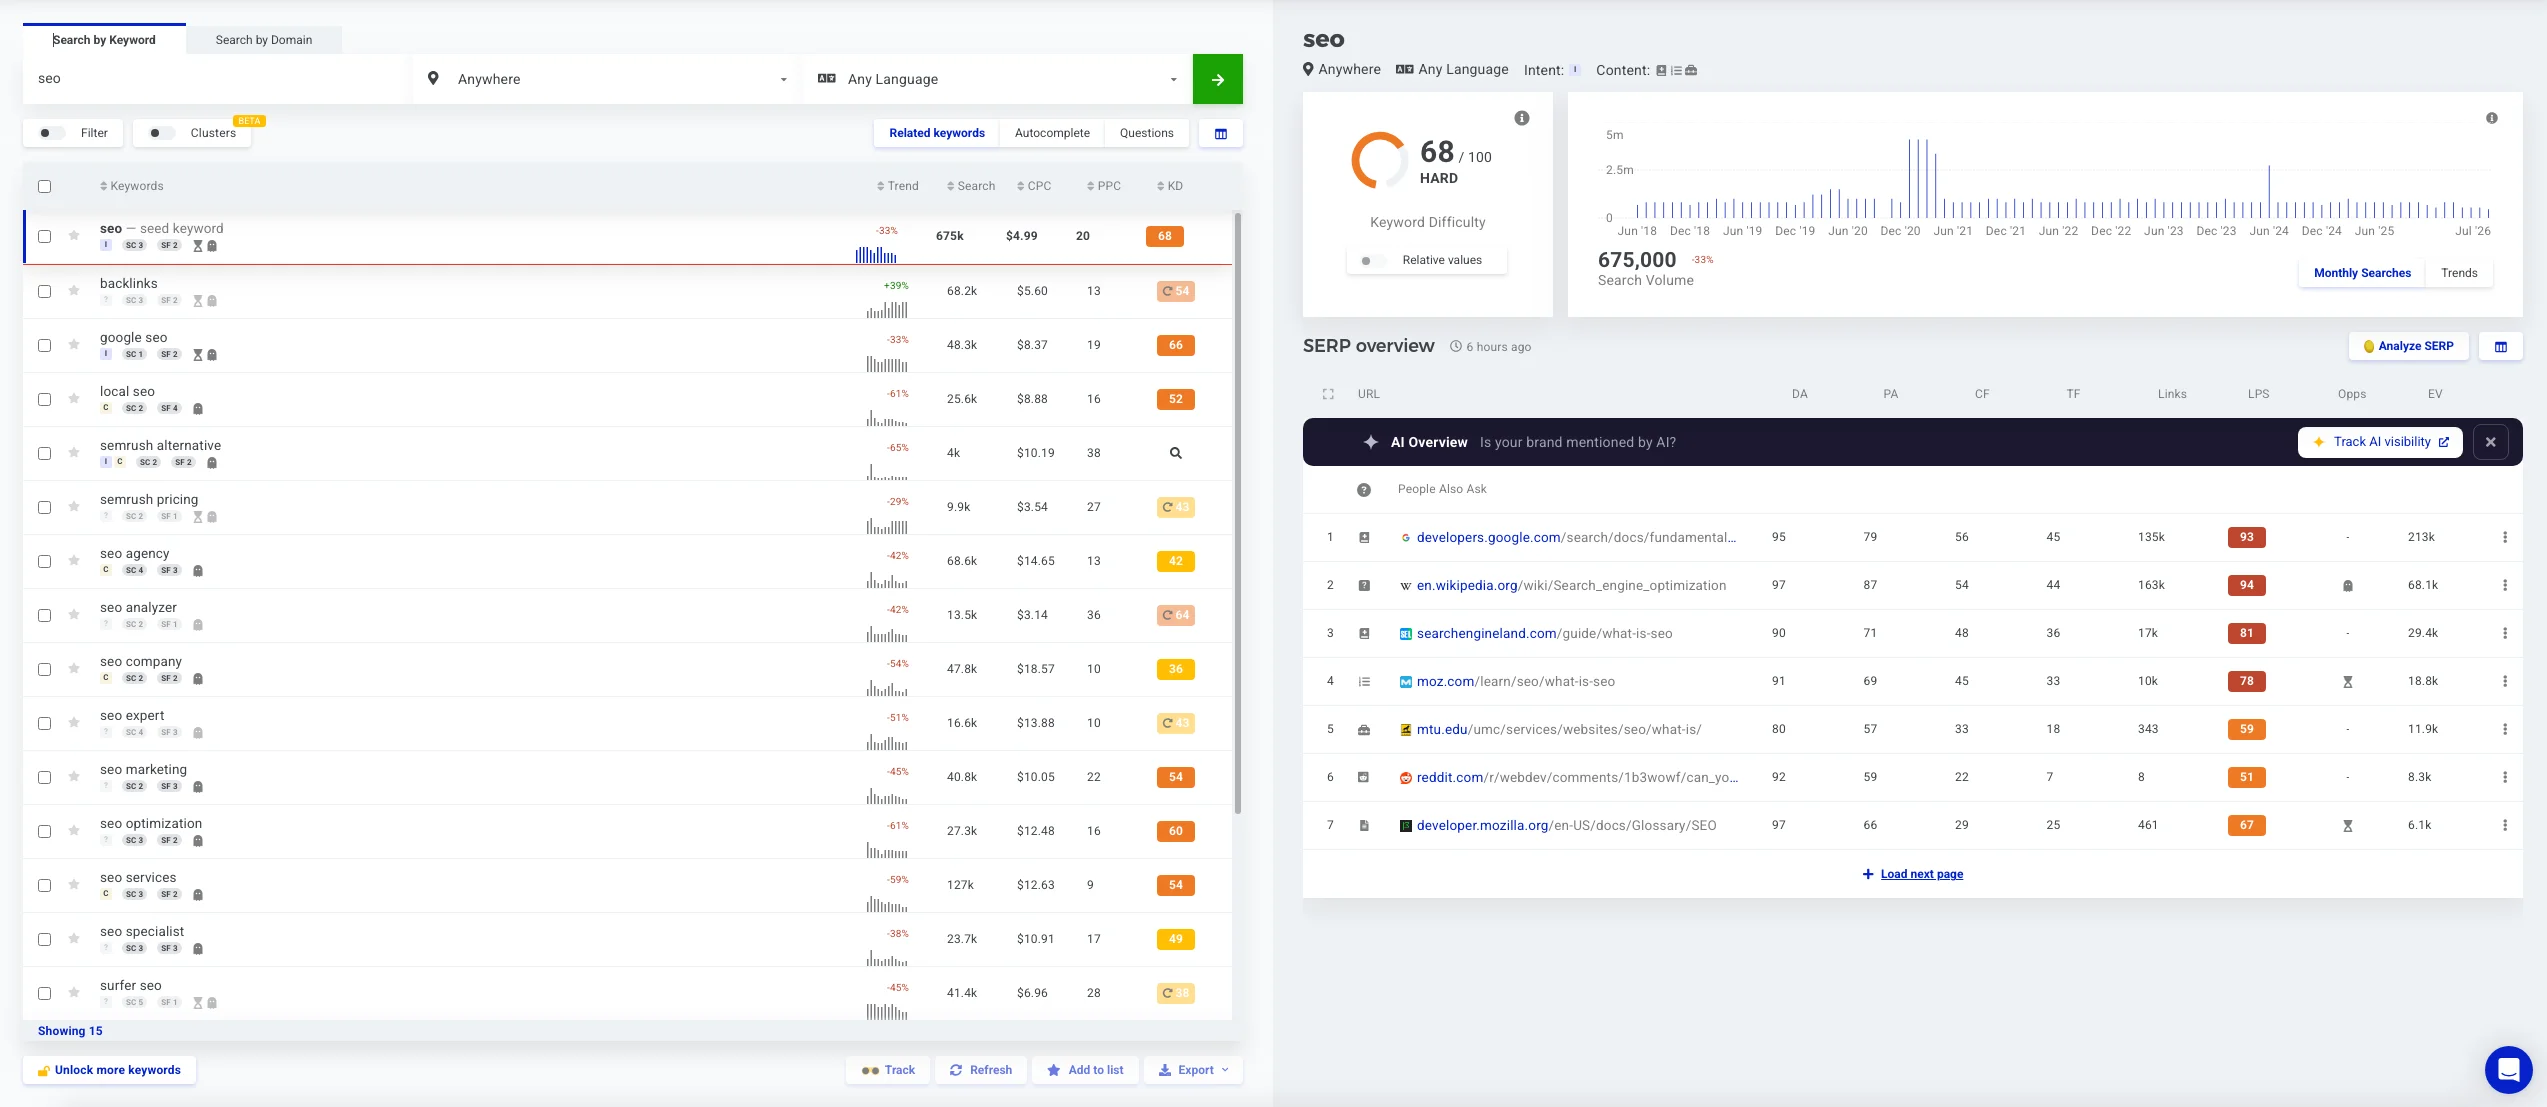Click KD score 66 for google seo

click(1176, 345)
